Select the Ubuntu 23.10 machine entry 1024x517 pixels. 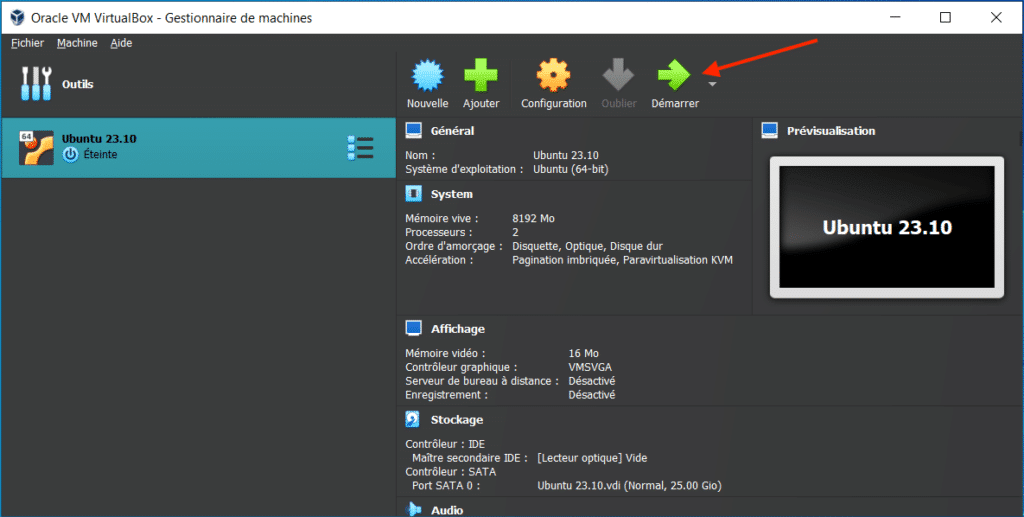(199, 148)
